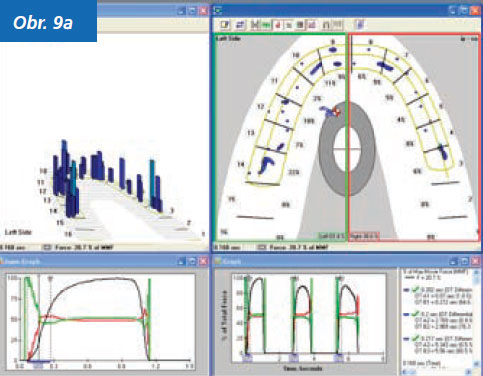Click tooth number 11 label in 2D arch
483x376 pixels.
pyautogui.click(x=274, y=81)
